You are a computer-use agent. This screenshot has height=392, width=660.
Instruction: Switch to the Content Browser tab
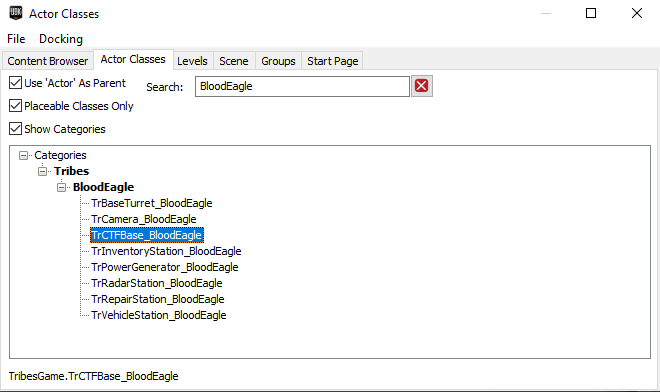pyautogui.click(x=48, y=61)
